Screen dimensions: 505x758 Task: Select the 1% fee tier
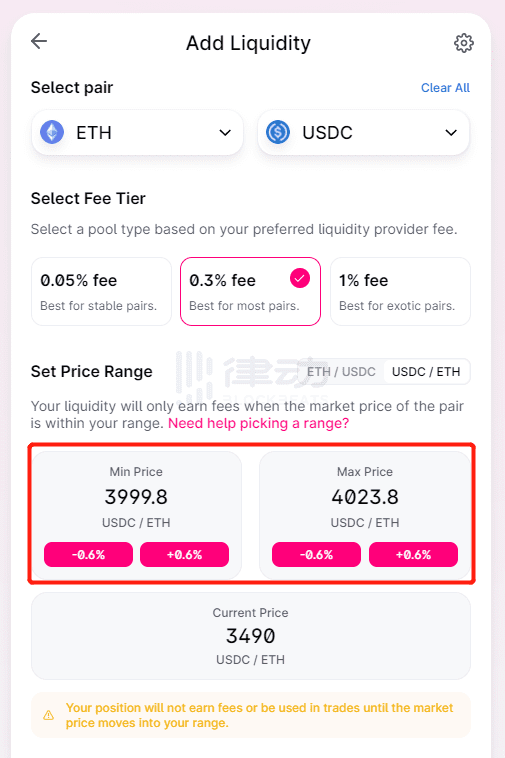(400, 292)
